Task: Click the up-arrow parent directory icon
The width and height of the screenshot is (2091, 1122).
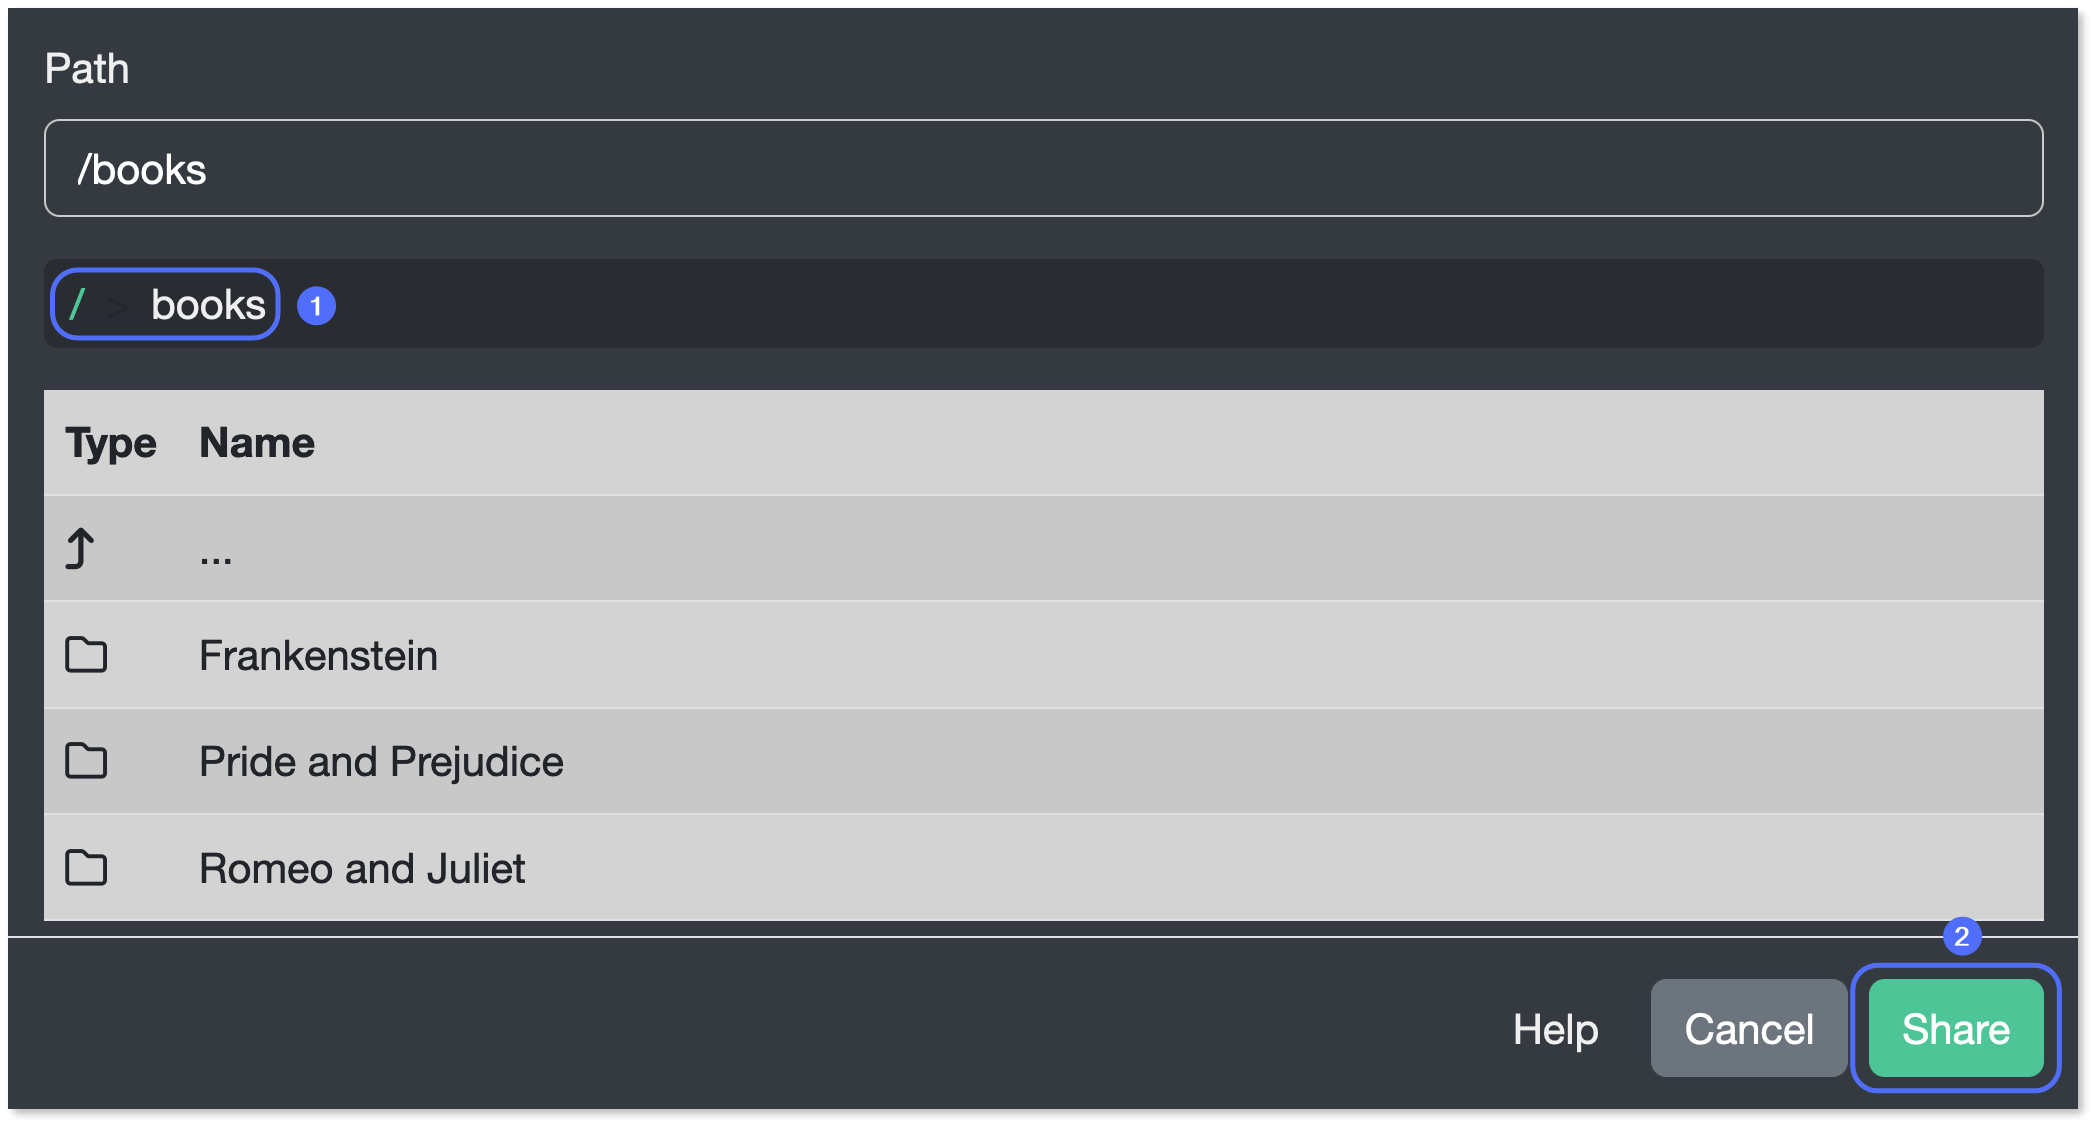Action: point(80,549)
